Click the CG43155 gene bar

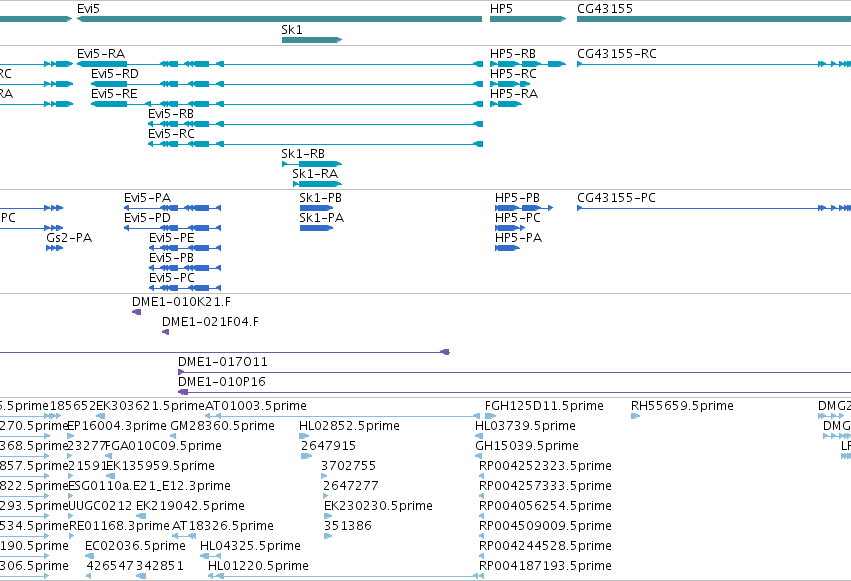click(x=714, y=19)
